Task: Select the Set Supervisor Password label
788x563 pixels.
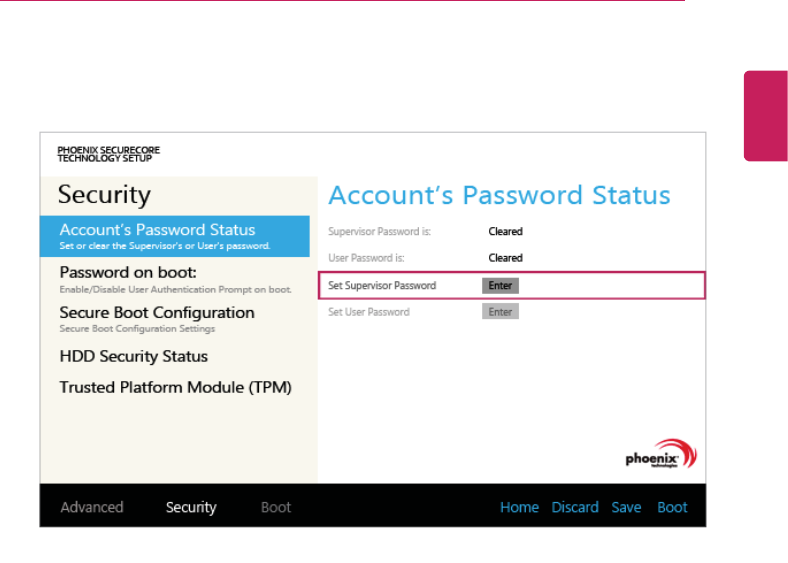Action: click(382, 286)
